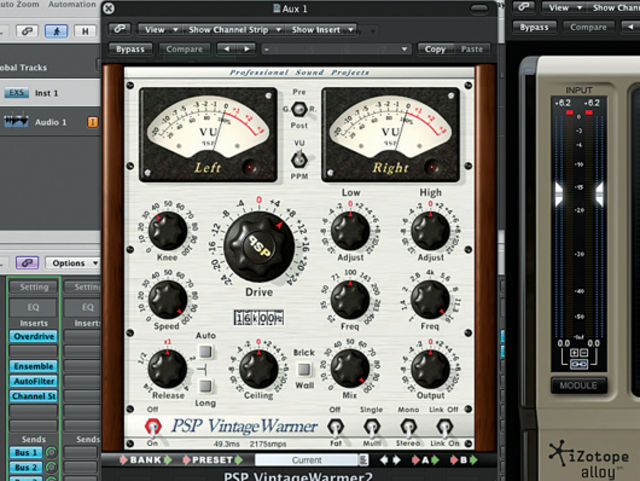This screenshot has width=640, height=481.
Task: Click the Low Freq knob
Action: tap(350, 299)
